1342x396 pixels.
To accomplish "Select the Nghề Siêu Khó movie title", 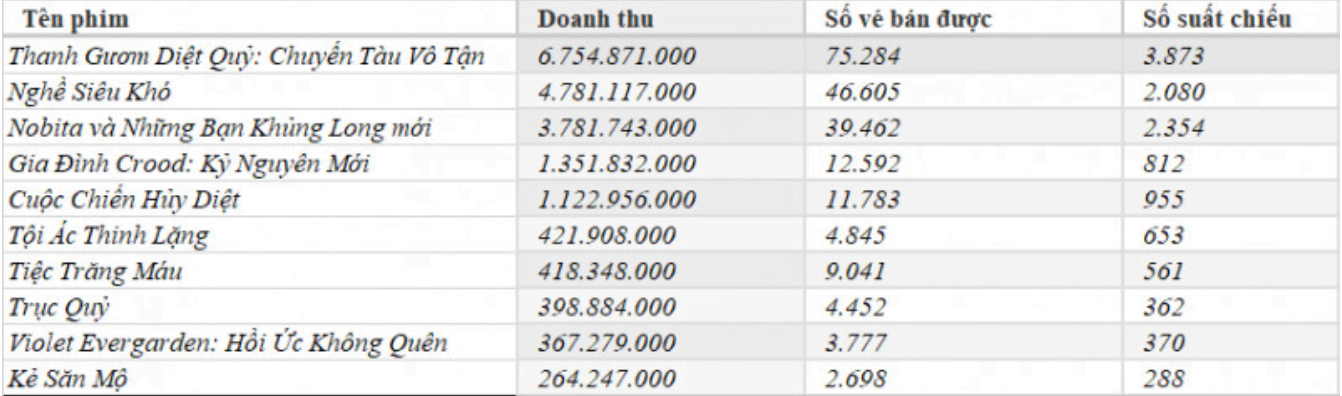I will click(90, 94).
